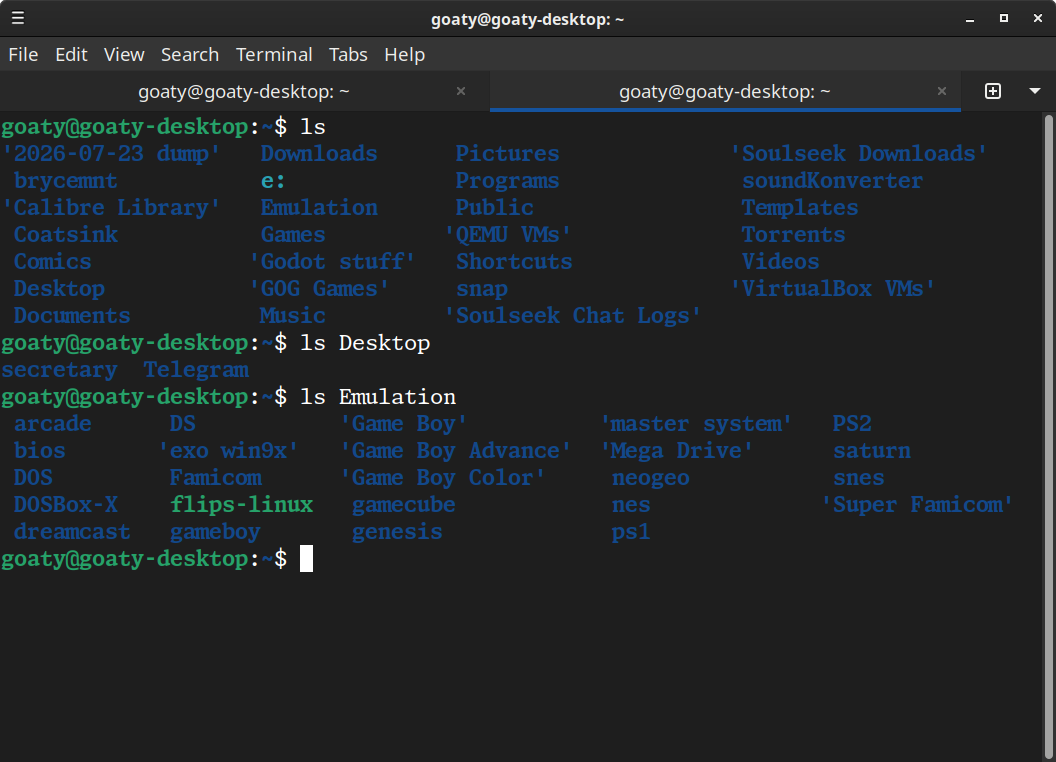Click the PS2 directory name

[x=852, y=423]
